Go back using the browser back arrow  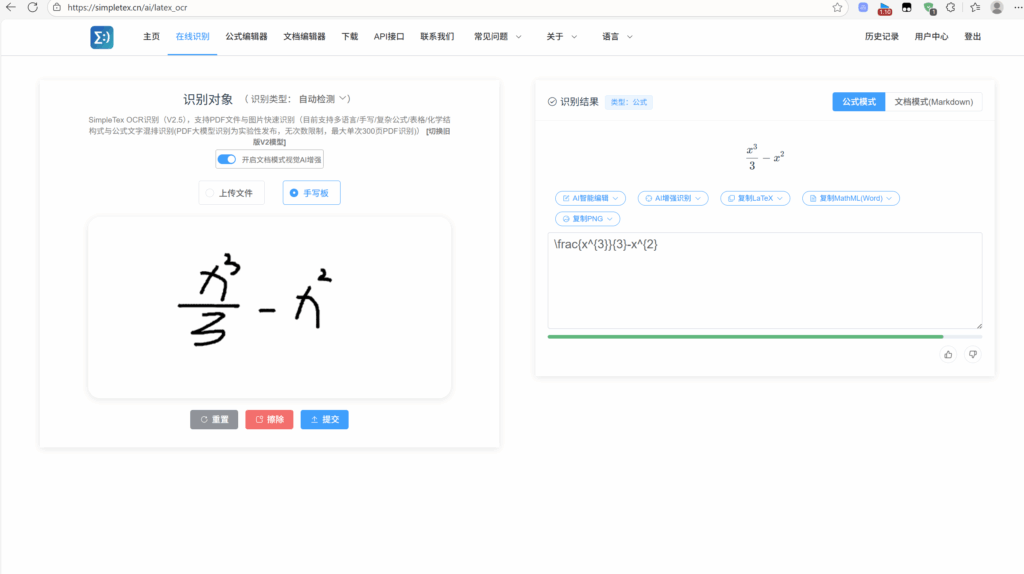pos(10,7)
